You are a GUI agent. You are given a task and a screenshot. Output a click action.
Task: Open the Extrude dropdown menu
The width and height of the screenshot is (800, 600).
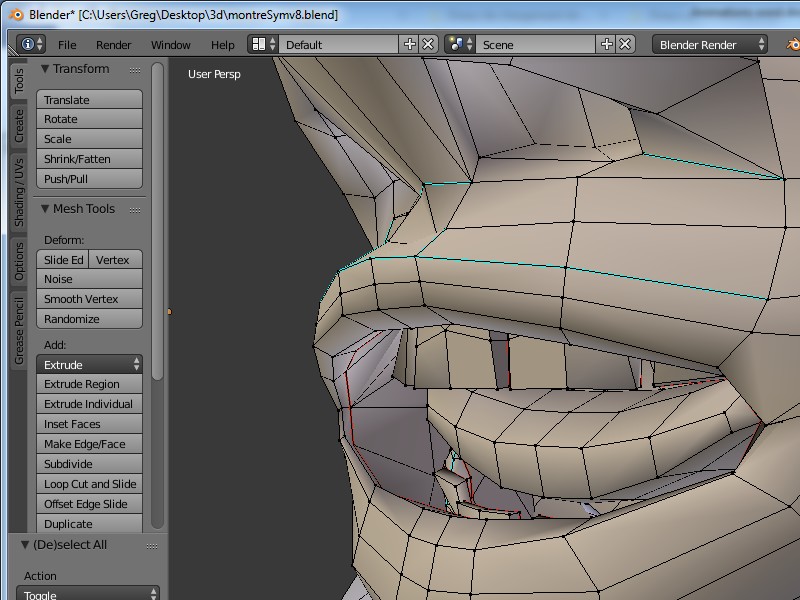click(89, 365)
